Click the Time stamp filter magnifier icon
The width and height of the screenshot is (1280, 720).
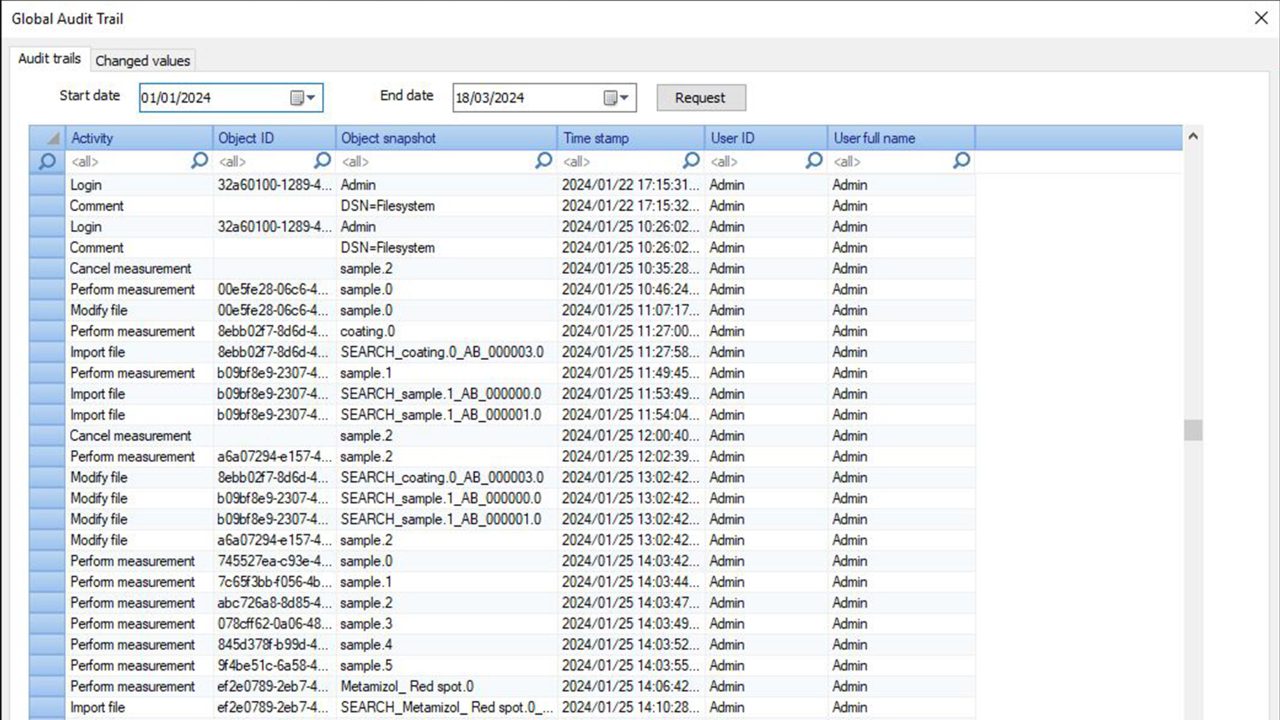tap(691, 160)
